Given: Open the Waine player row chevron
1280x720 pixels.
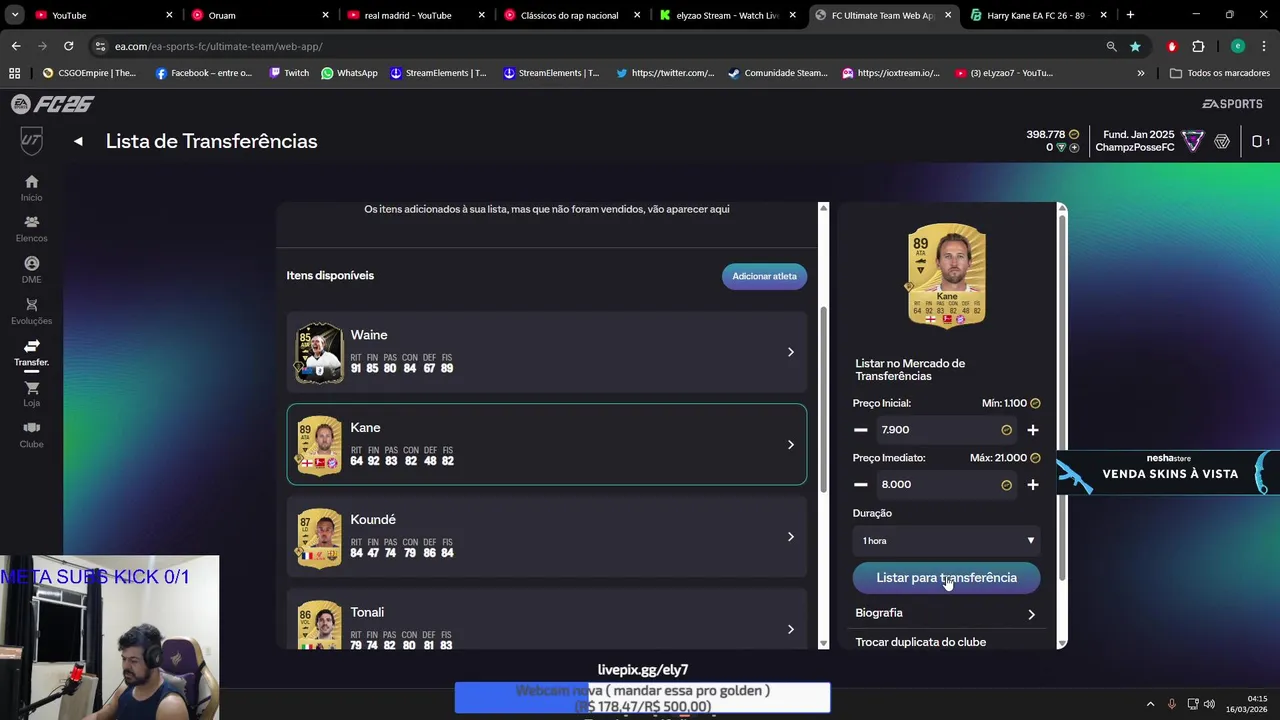Looking at the screenshot, I should tap(790, 352).
